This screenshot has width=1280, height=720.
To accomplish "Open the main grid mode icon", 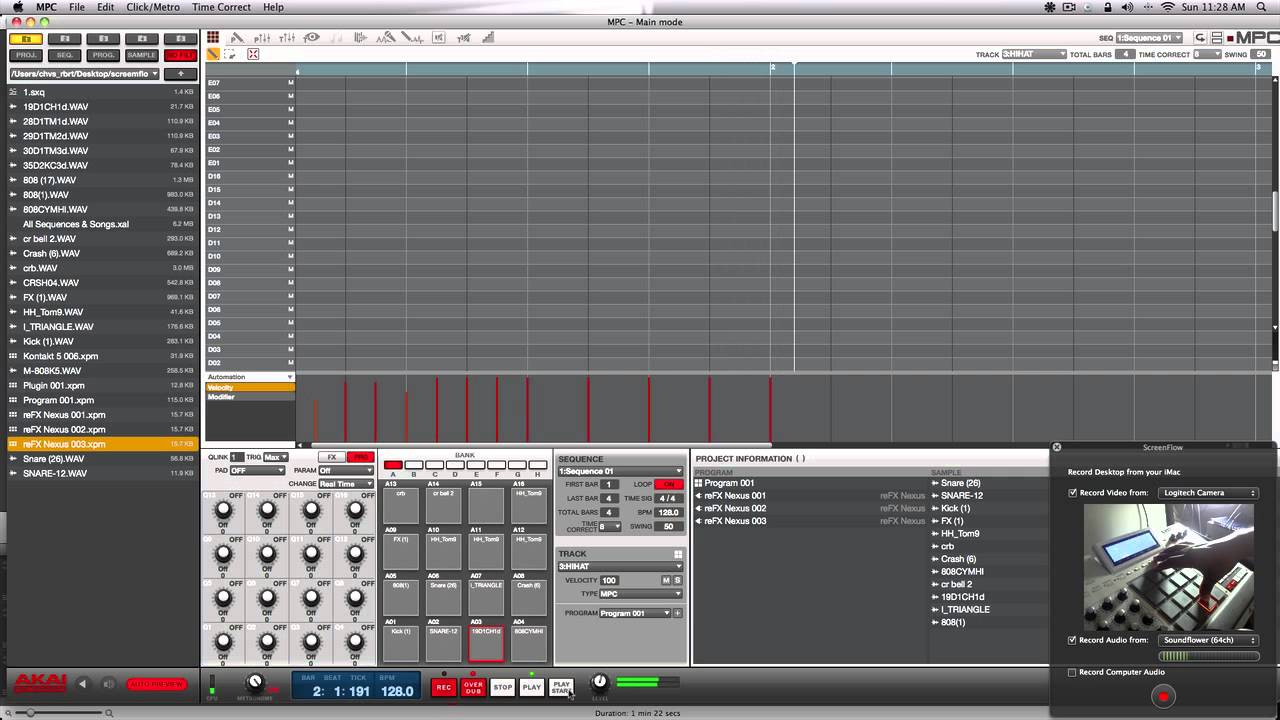I will [213, 38].
